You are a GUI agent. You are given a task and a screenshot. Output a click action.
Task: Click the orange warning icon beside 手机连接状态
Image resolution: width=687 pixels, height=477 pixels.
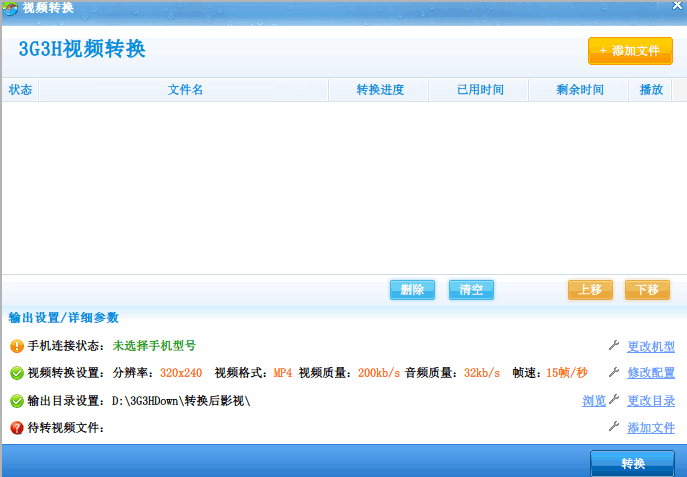[x=17, y=346]
